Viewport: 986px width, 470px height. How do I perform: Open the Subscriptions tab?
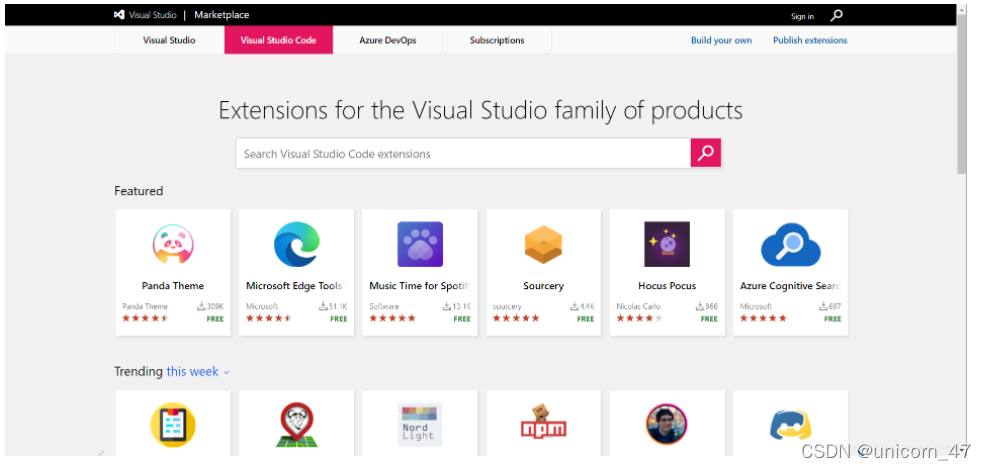[497, 40]
